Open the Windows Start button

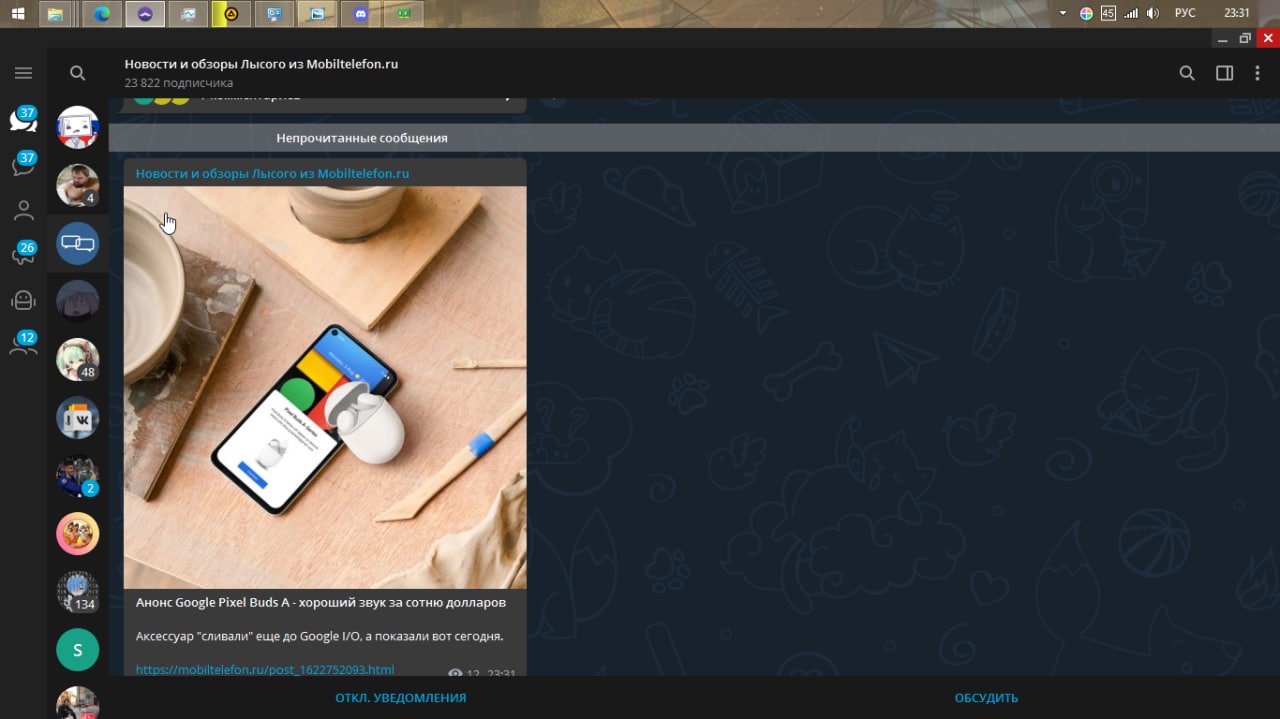pos(18,14)
